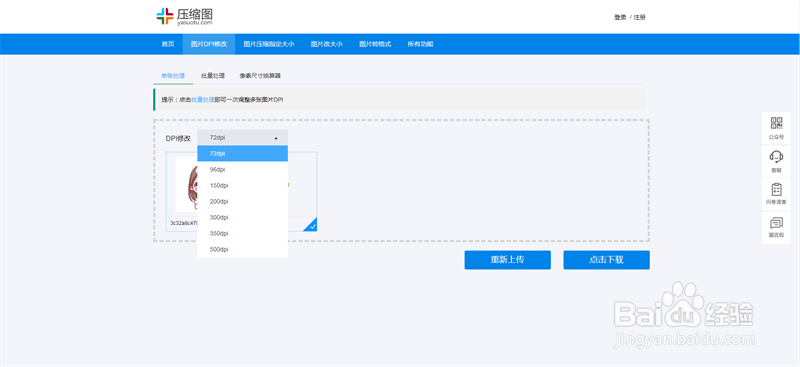Screen dimensions: 800x367
Task: Click the 注册 link
Action: [x=640, y=17]
